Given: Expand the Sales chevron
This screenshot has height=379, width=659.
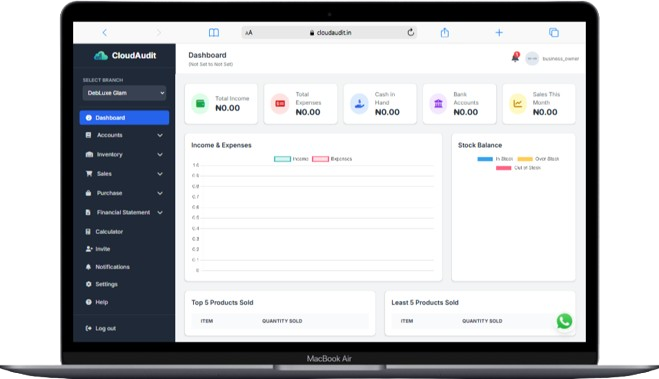Looking at the screenshot, I should pos(160,174).
